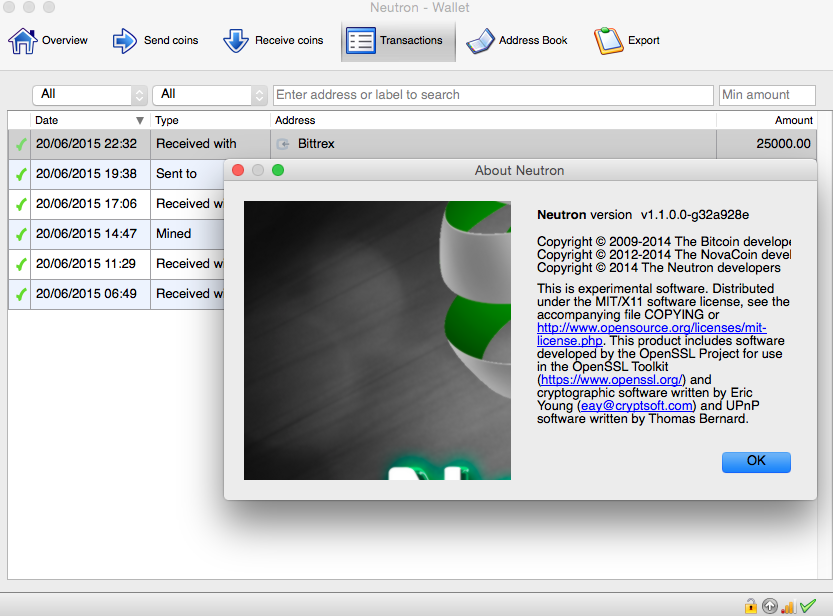Select the Bittrex address cell
833x616 pixels.
[494, 144]
